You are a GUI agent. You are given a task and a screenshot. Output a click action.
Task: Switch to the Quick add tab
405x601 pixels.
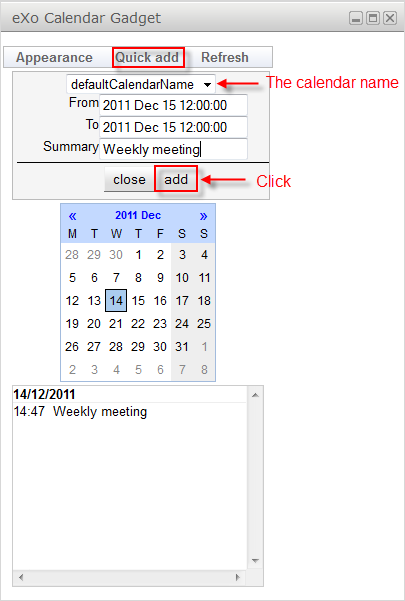click(147, 57)
